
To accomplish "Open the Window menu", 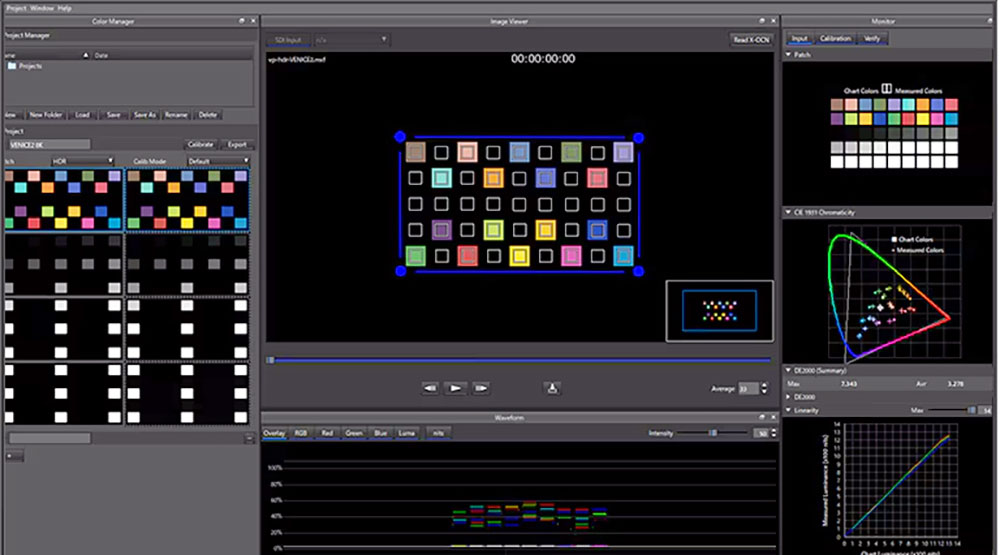I will tap(42, 8).
